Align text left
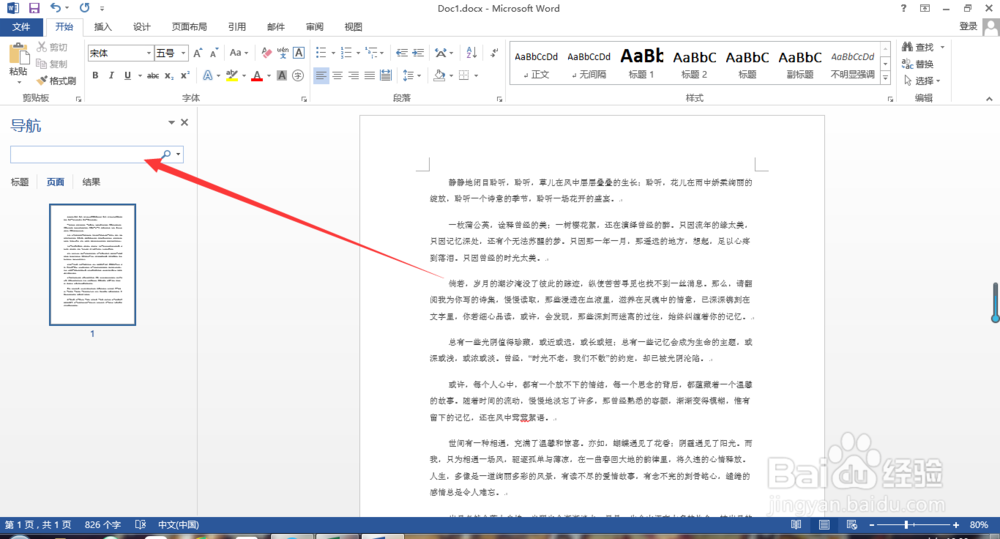Viewport: 1000px width, 539px height. coord(321,75)
